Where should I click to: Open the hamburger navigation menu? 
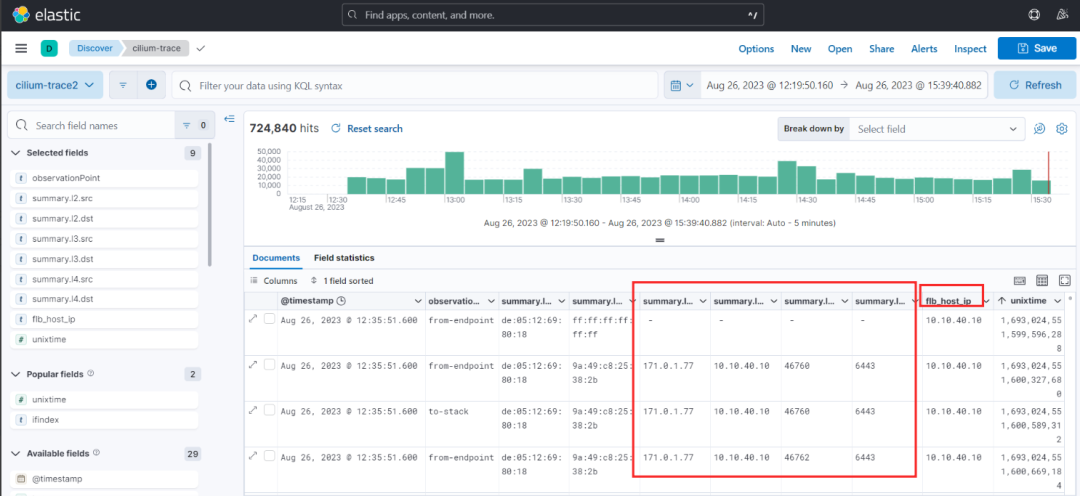pos(21,48)
